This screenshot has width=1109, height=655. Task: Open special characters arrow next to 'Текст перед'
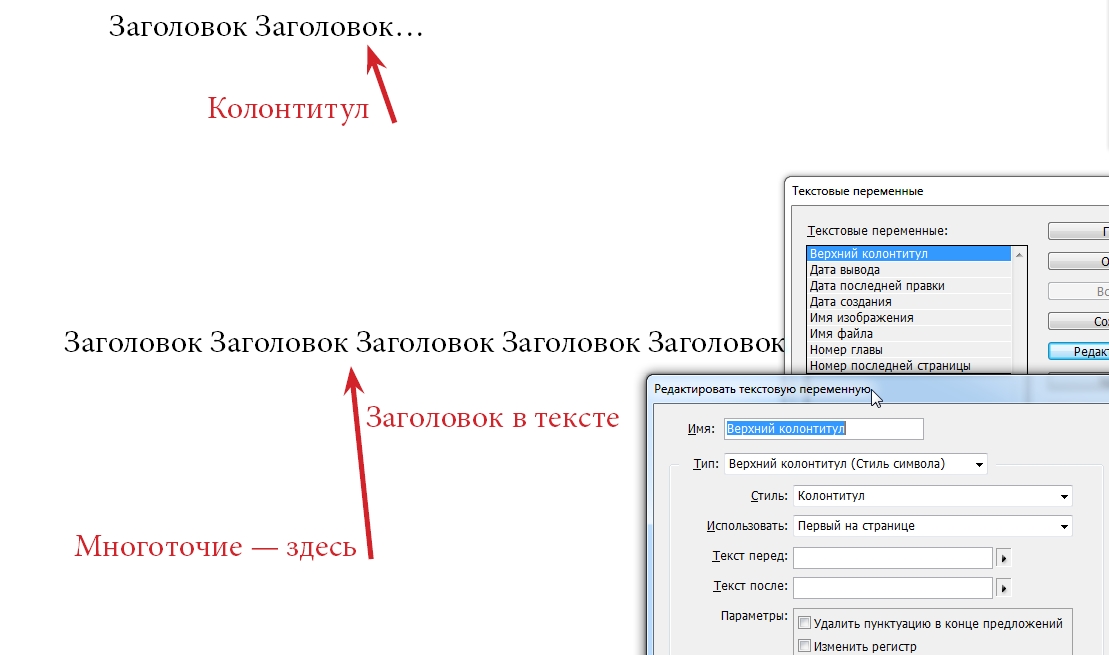[x=1004, y=558]
